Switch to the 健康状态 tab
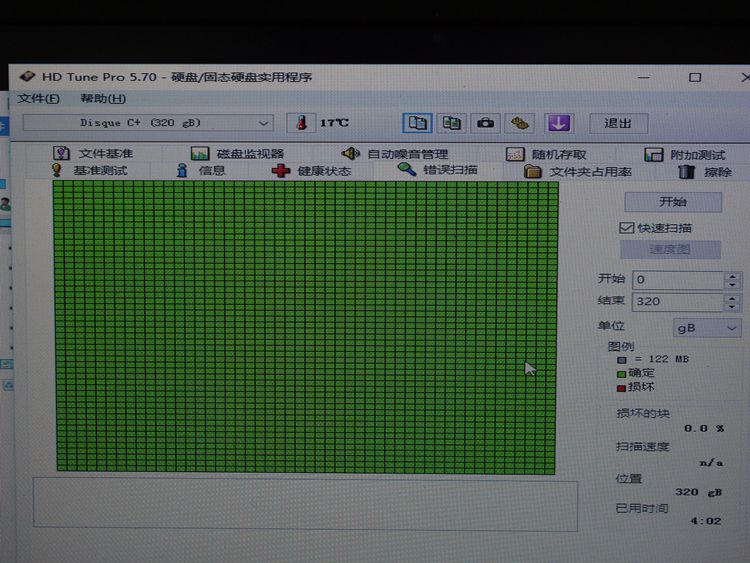 point(311,171)
